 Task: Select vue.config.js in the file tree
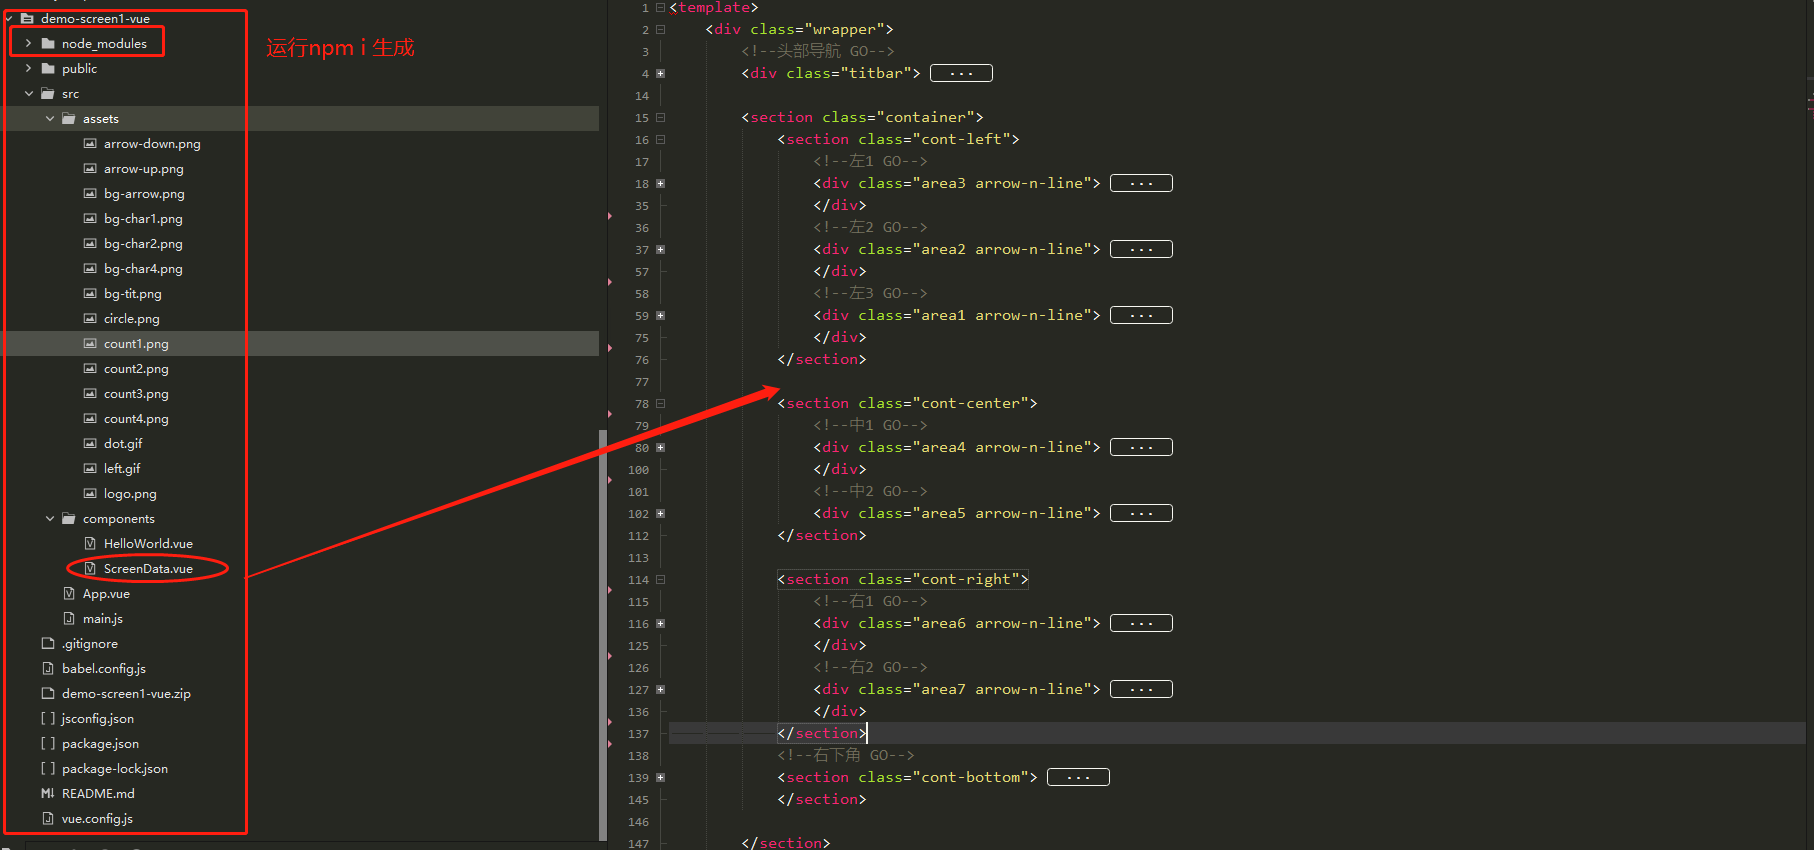point(97,819)
